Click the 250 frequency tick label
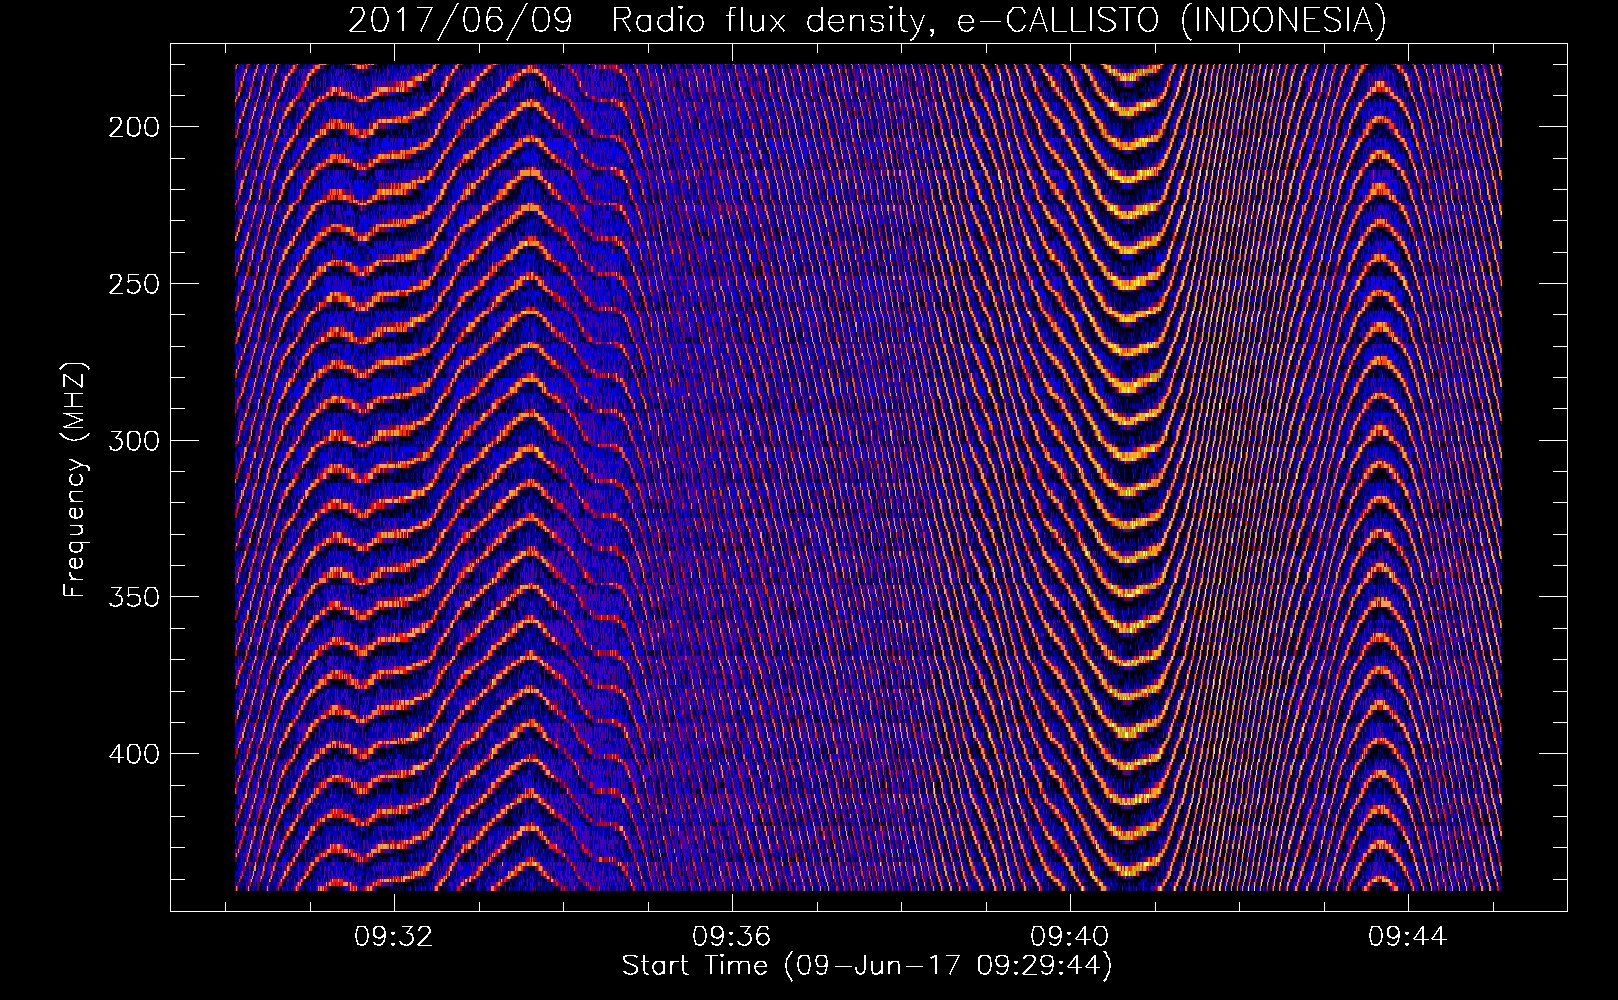 click(133, 284)
